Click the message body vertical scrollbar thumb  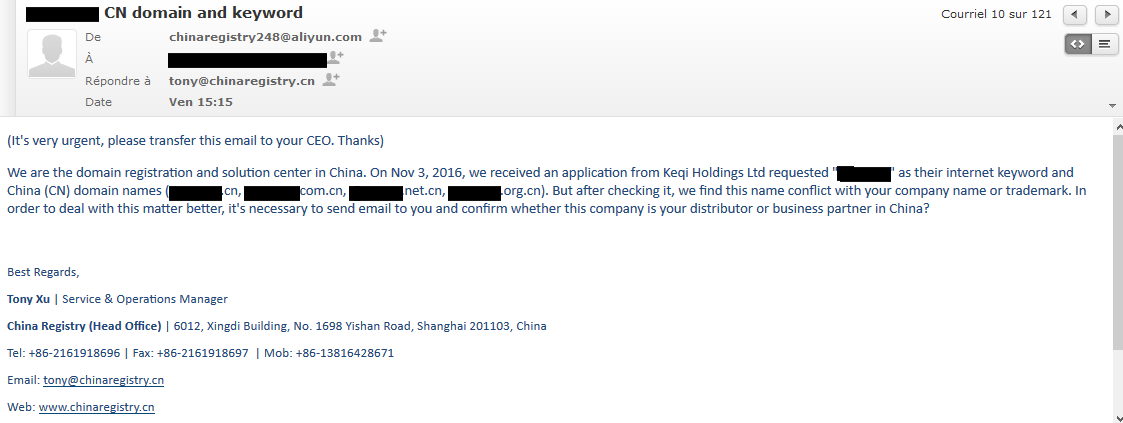pyautogui.click(x=1118, y=240)
